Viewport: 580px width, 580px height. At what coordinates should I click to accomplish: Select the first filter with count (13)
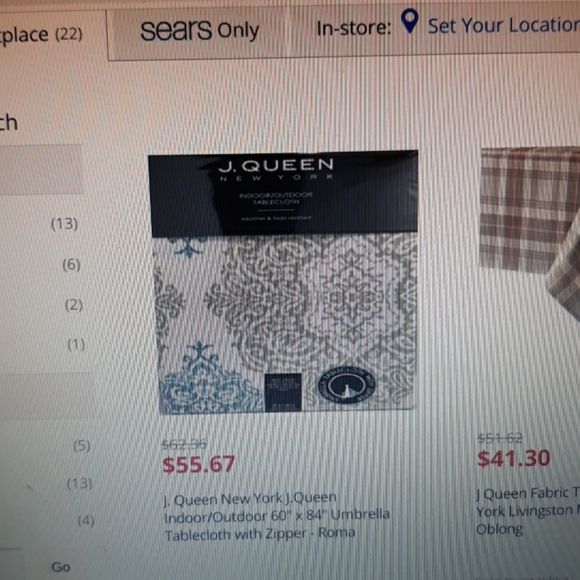click(64, 223)
